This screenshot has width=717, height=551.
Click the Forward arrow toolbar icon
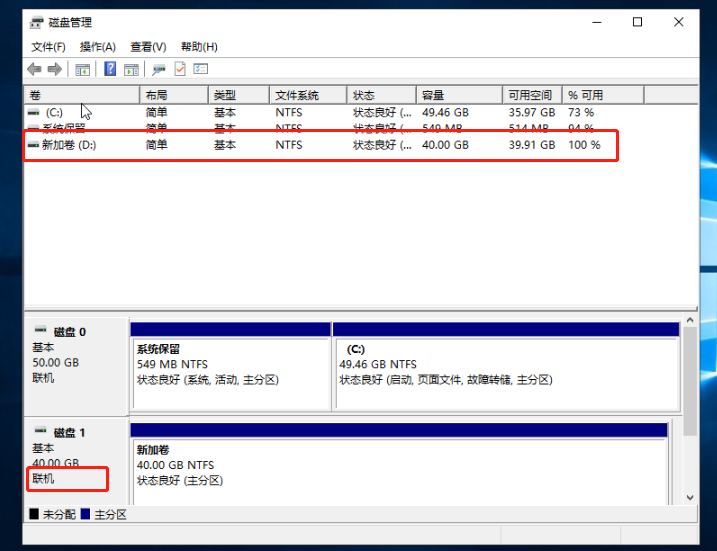tap(54, 69)
